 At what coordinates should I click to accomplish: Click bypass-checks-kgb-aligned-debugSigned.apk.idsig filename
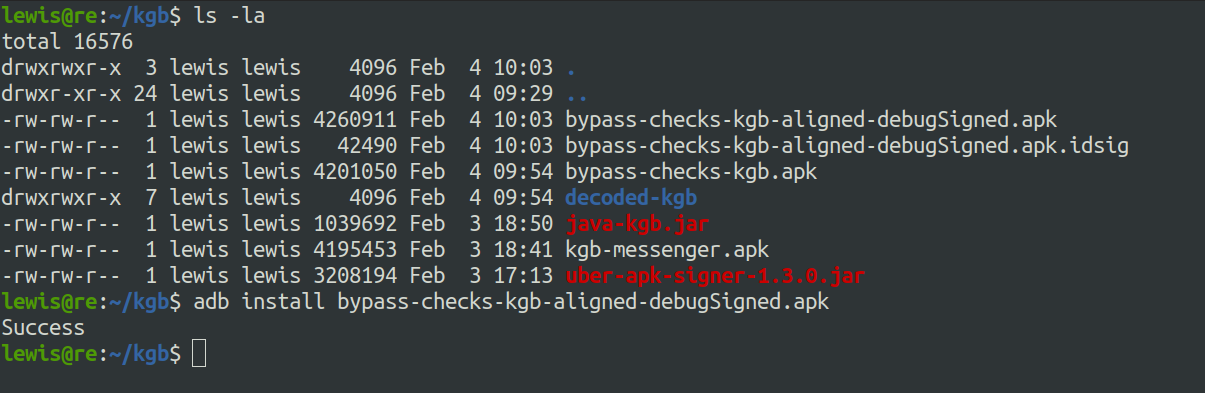pos(847,146)
